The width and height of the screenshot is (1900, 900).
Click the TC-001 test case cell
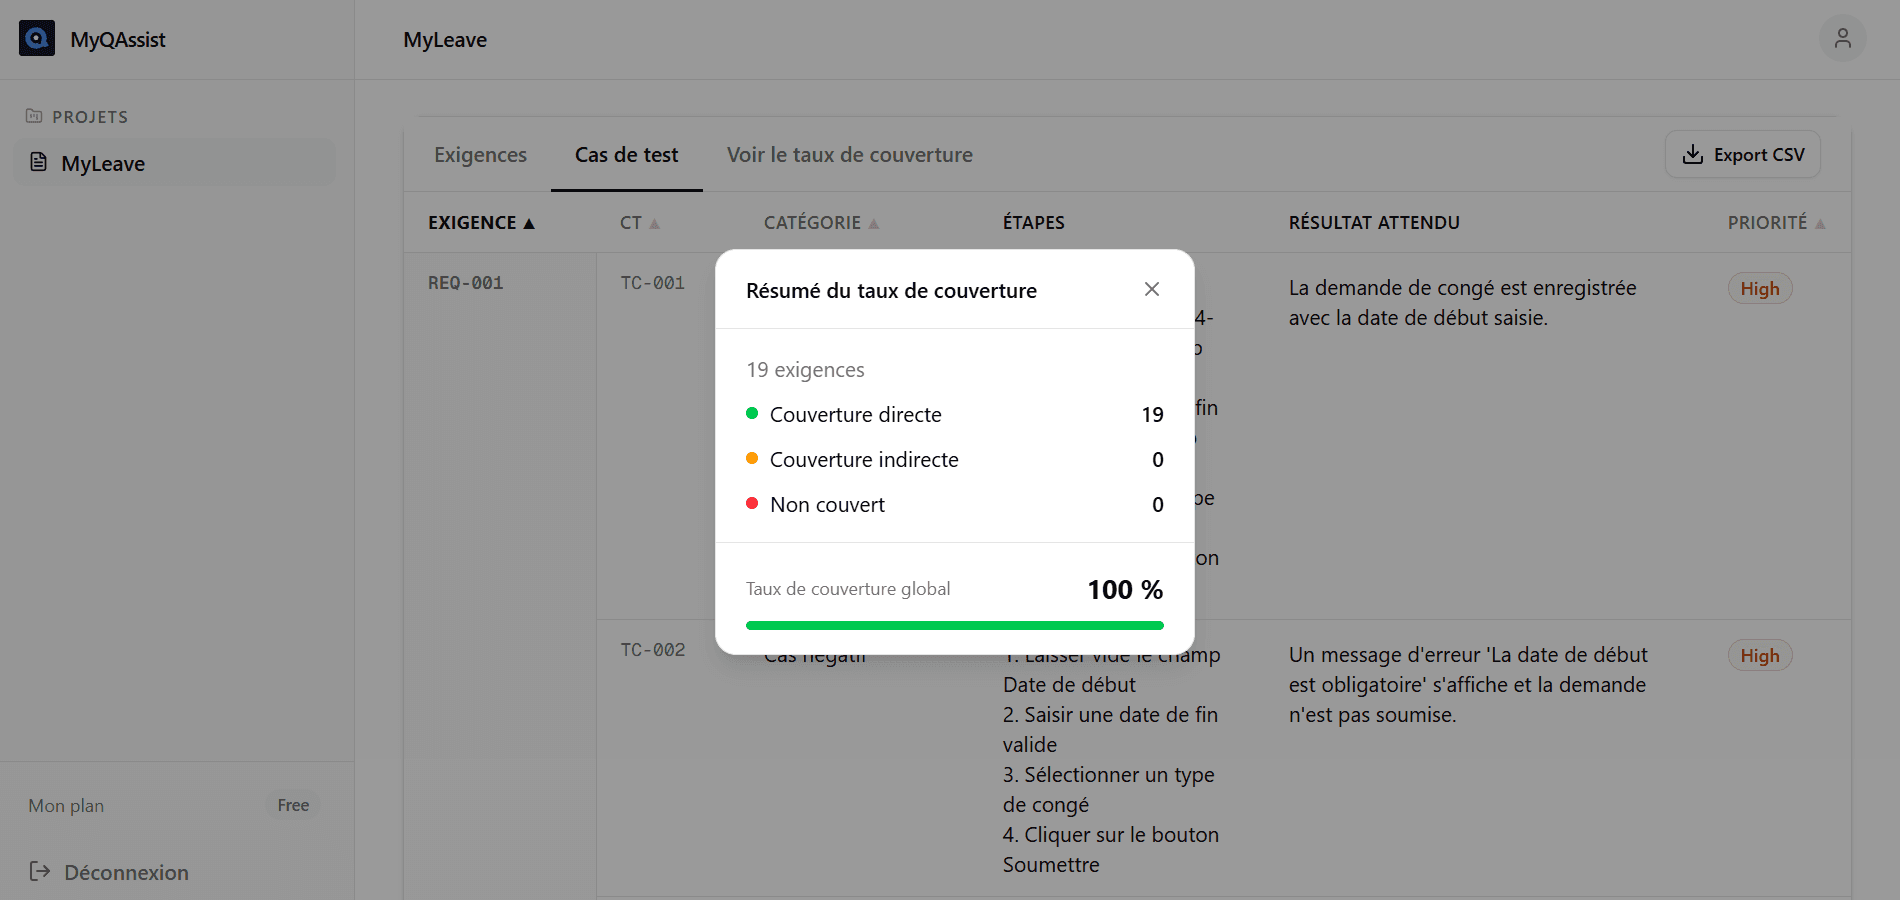tap(652, 283)
